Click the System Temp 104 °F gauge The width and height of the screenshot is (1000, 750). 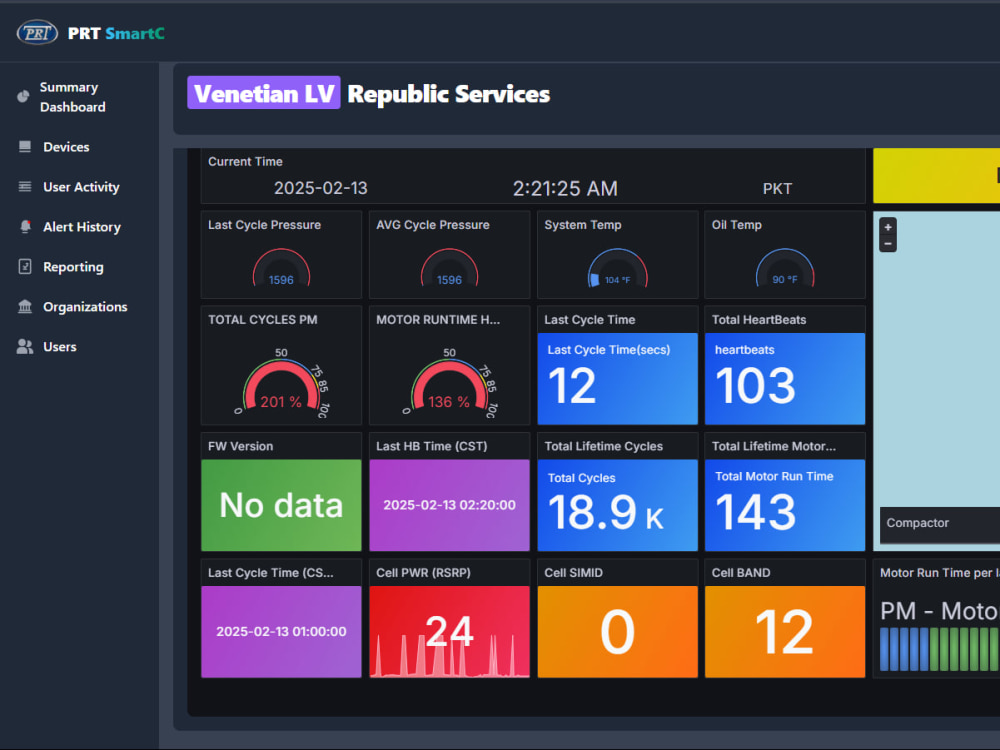[x=617, y=267]
